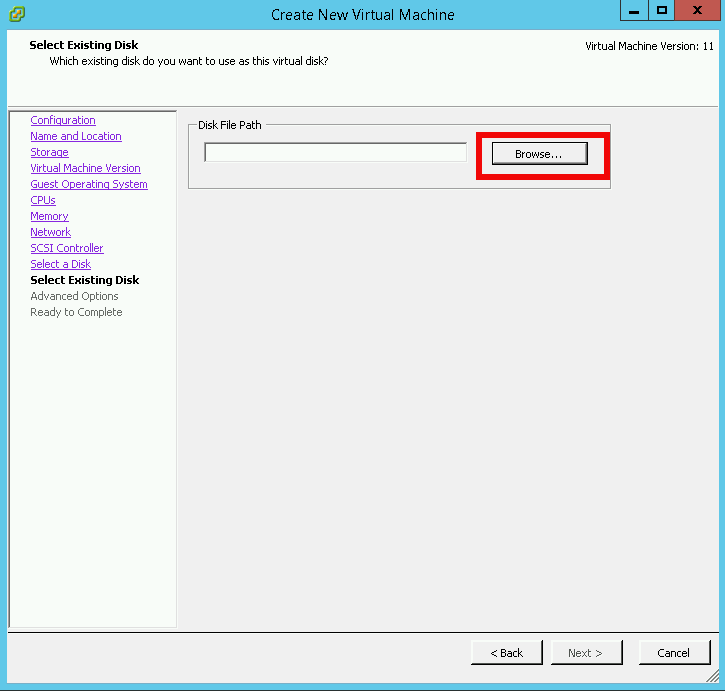Click the vSphere icon in the title bar
Viewport: 725px width, 691px height.
pos(17,14)
